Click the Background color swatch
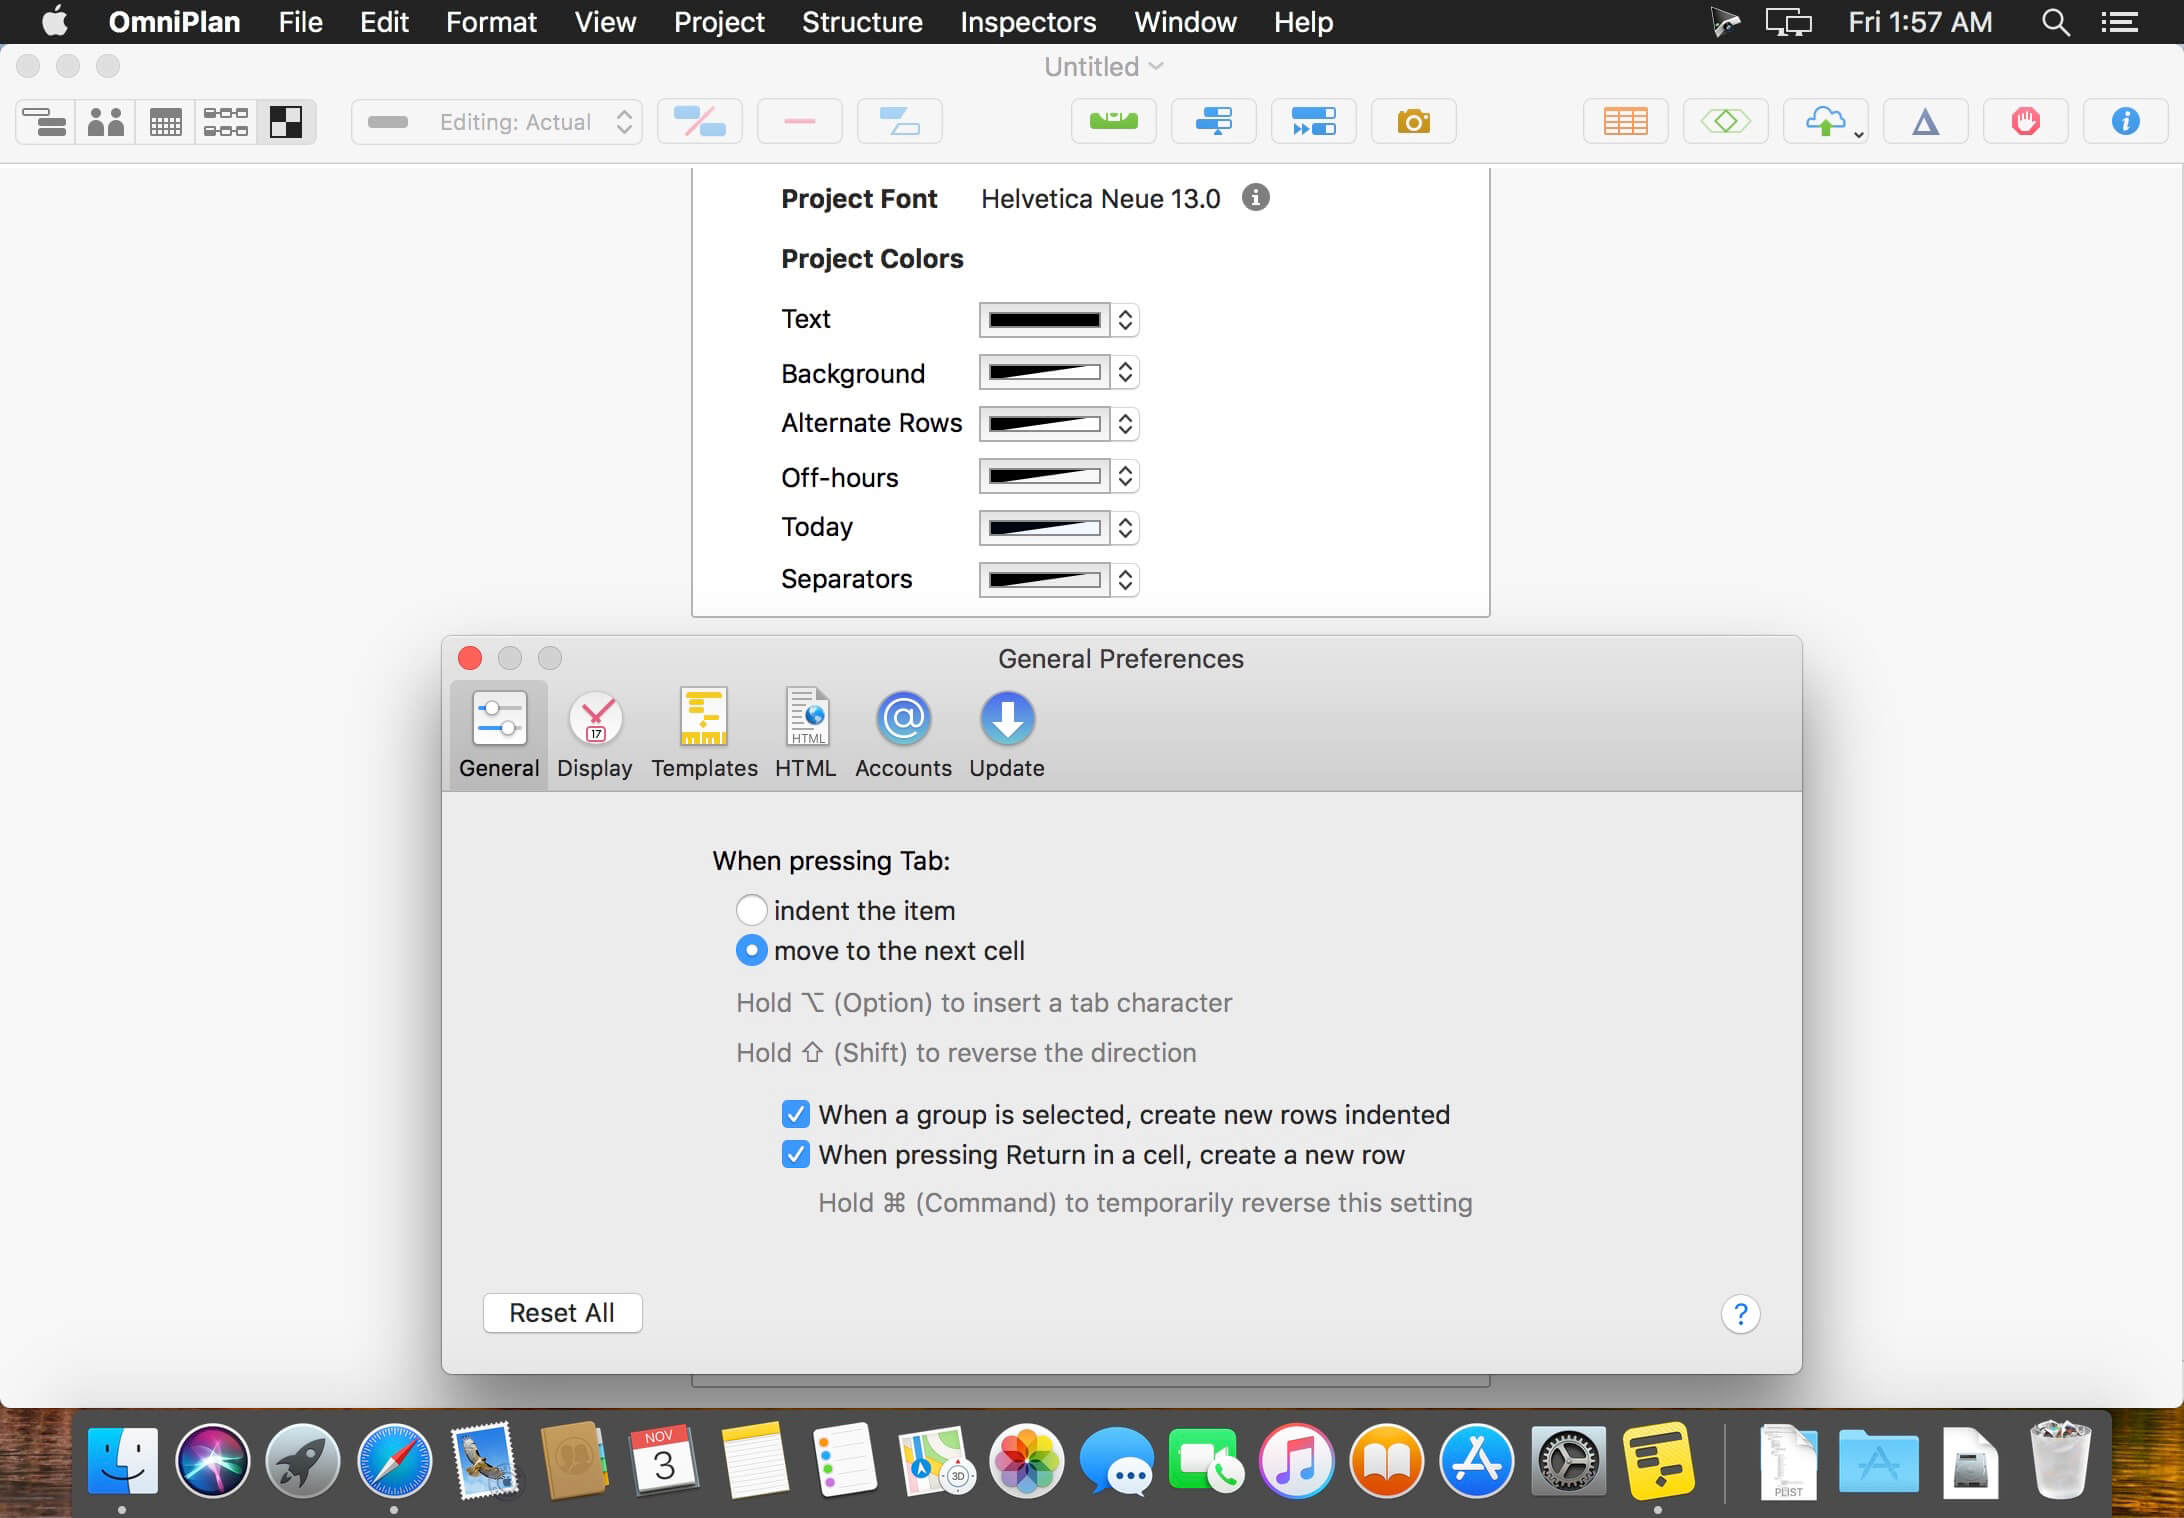Viewport: 2184px width, 1518px height. pyautogui.click(x=1044, y=372)
